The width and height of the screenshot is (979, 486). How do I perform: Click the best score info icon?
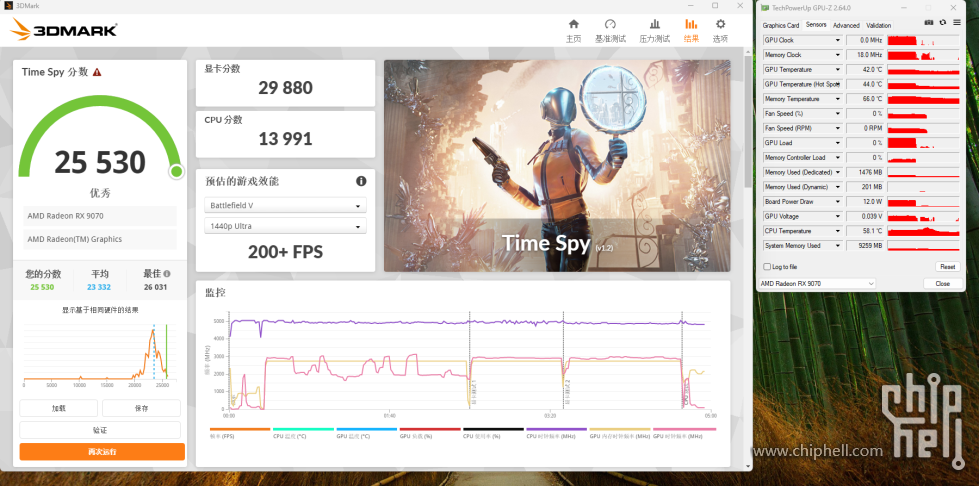[x=167, y=274]
